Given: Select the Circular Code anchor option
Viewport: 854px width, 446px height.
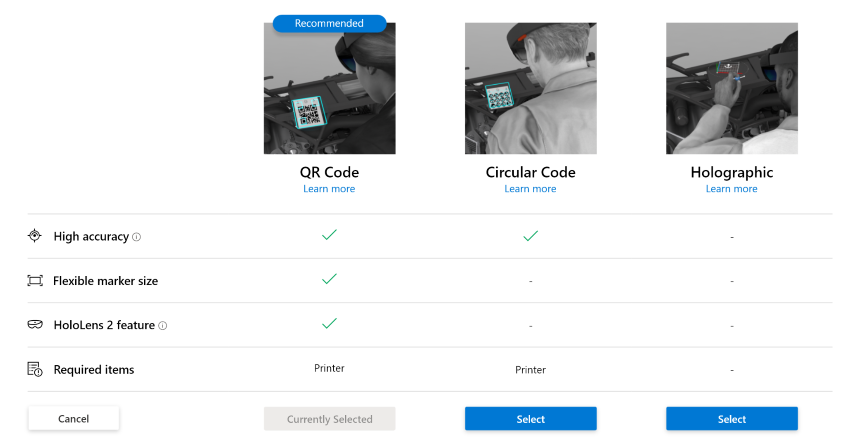Looking at the screenshot, I should (530, 419).
